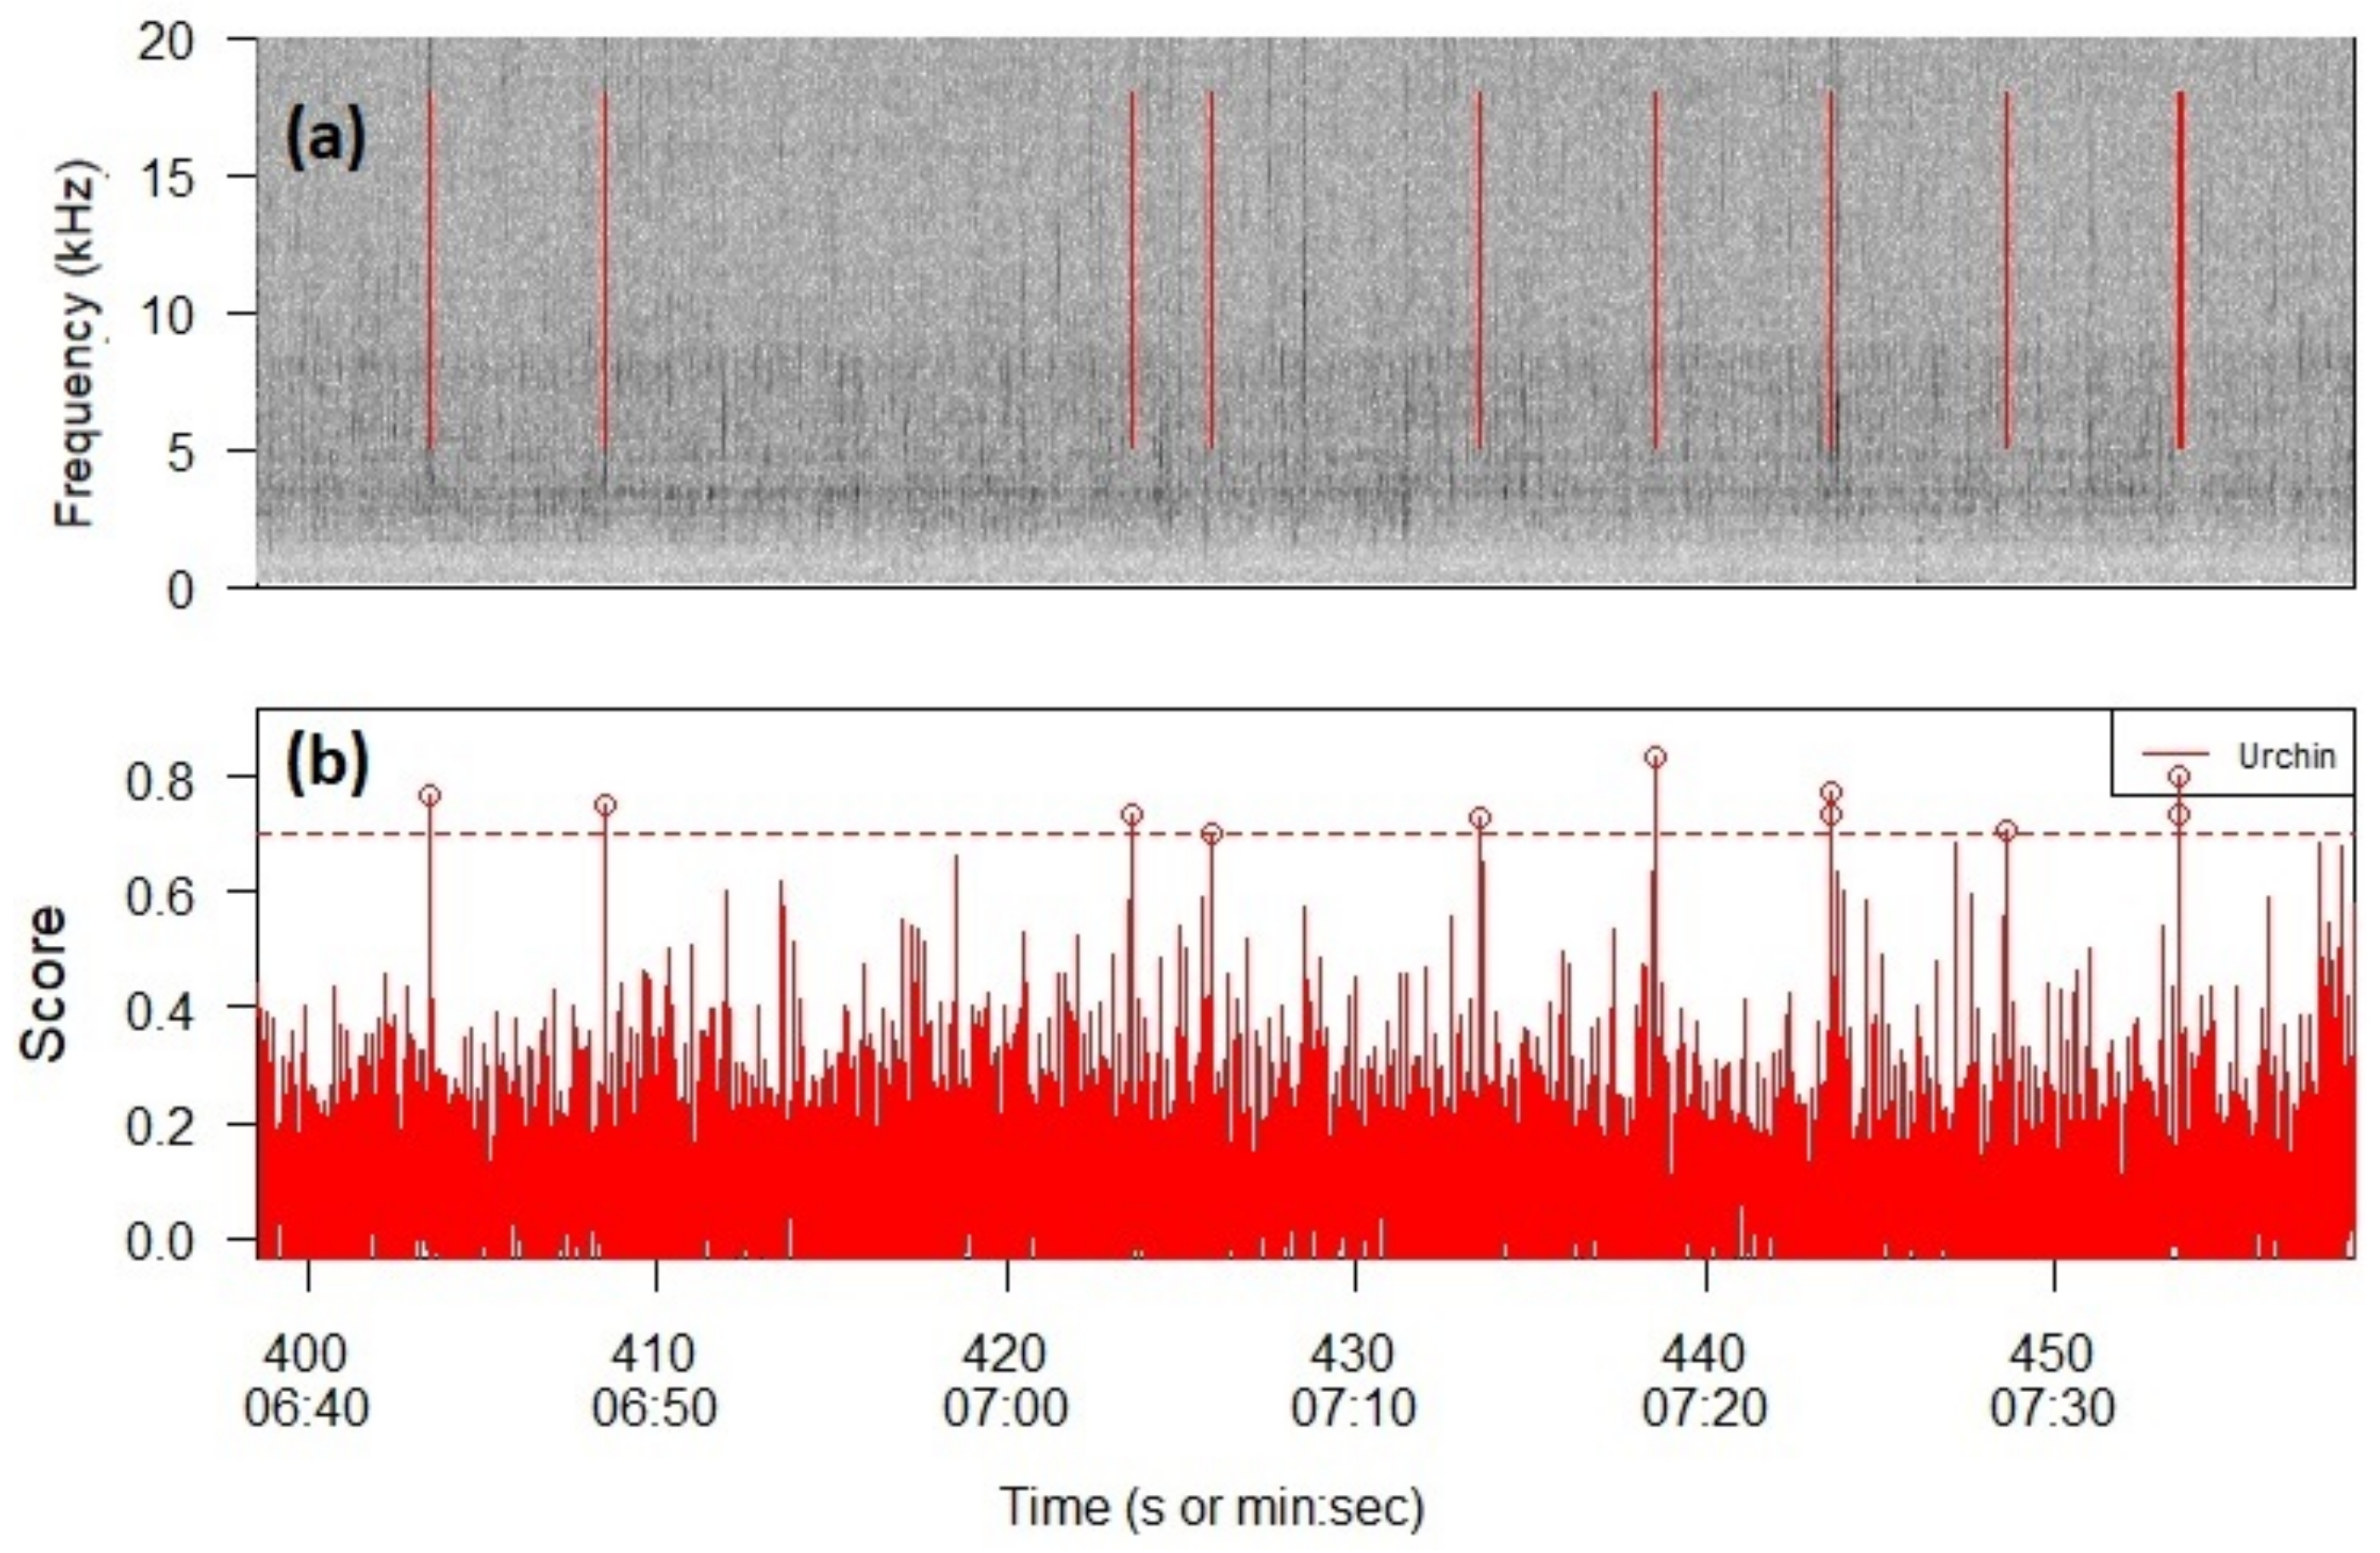This screenshot has height=1553, width=2380.
Task: Click the first detection circle near 404 seconds
Action: click(430, 796)
